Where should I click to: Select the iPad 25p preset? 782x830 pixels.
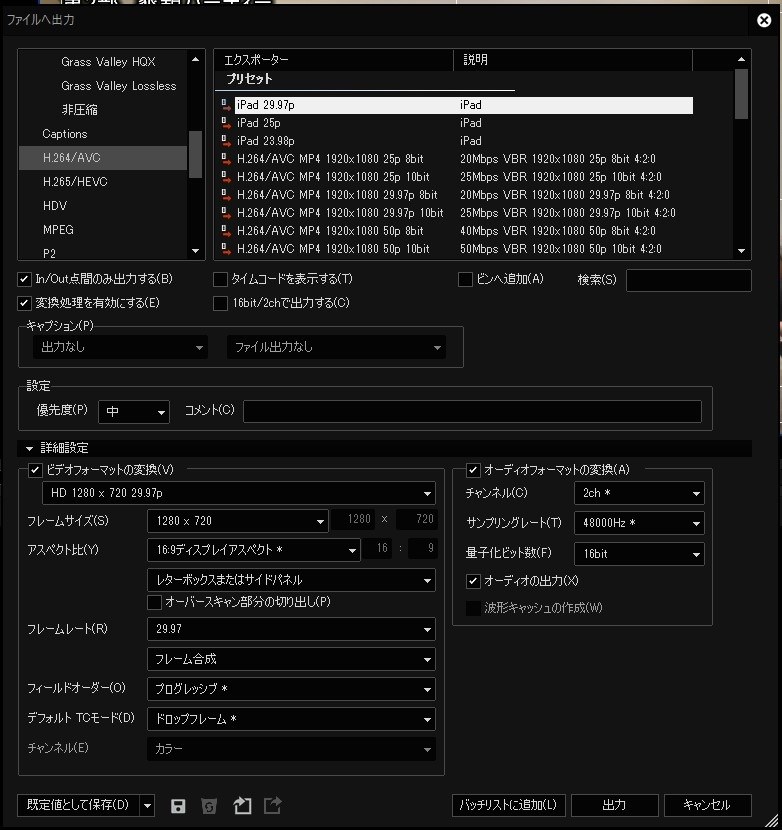[463, 123]
